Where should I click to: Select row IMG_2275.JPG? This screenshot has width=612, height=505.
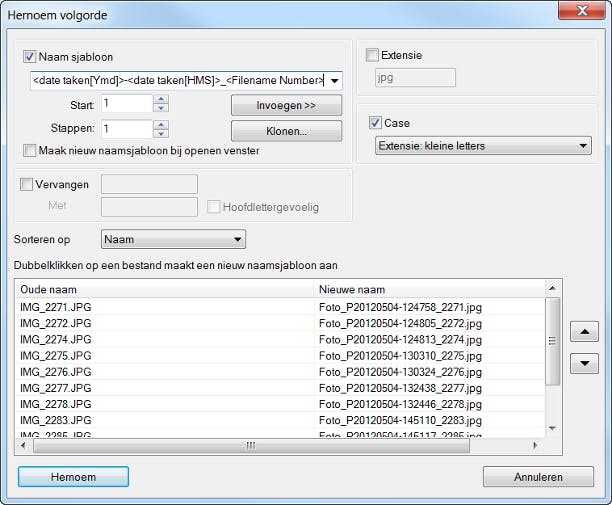55,356
